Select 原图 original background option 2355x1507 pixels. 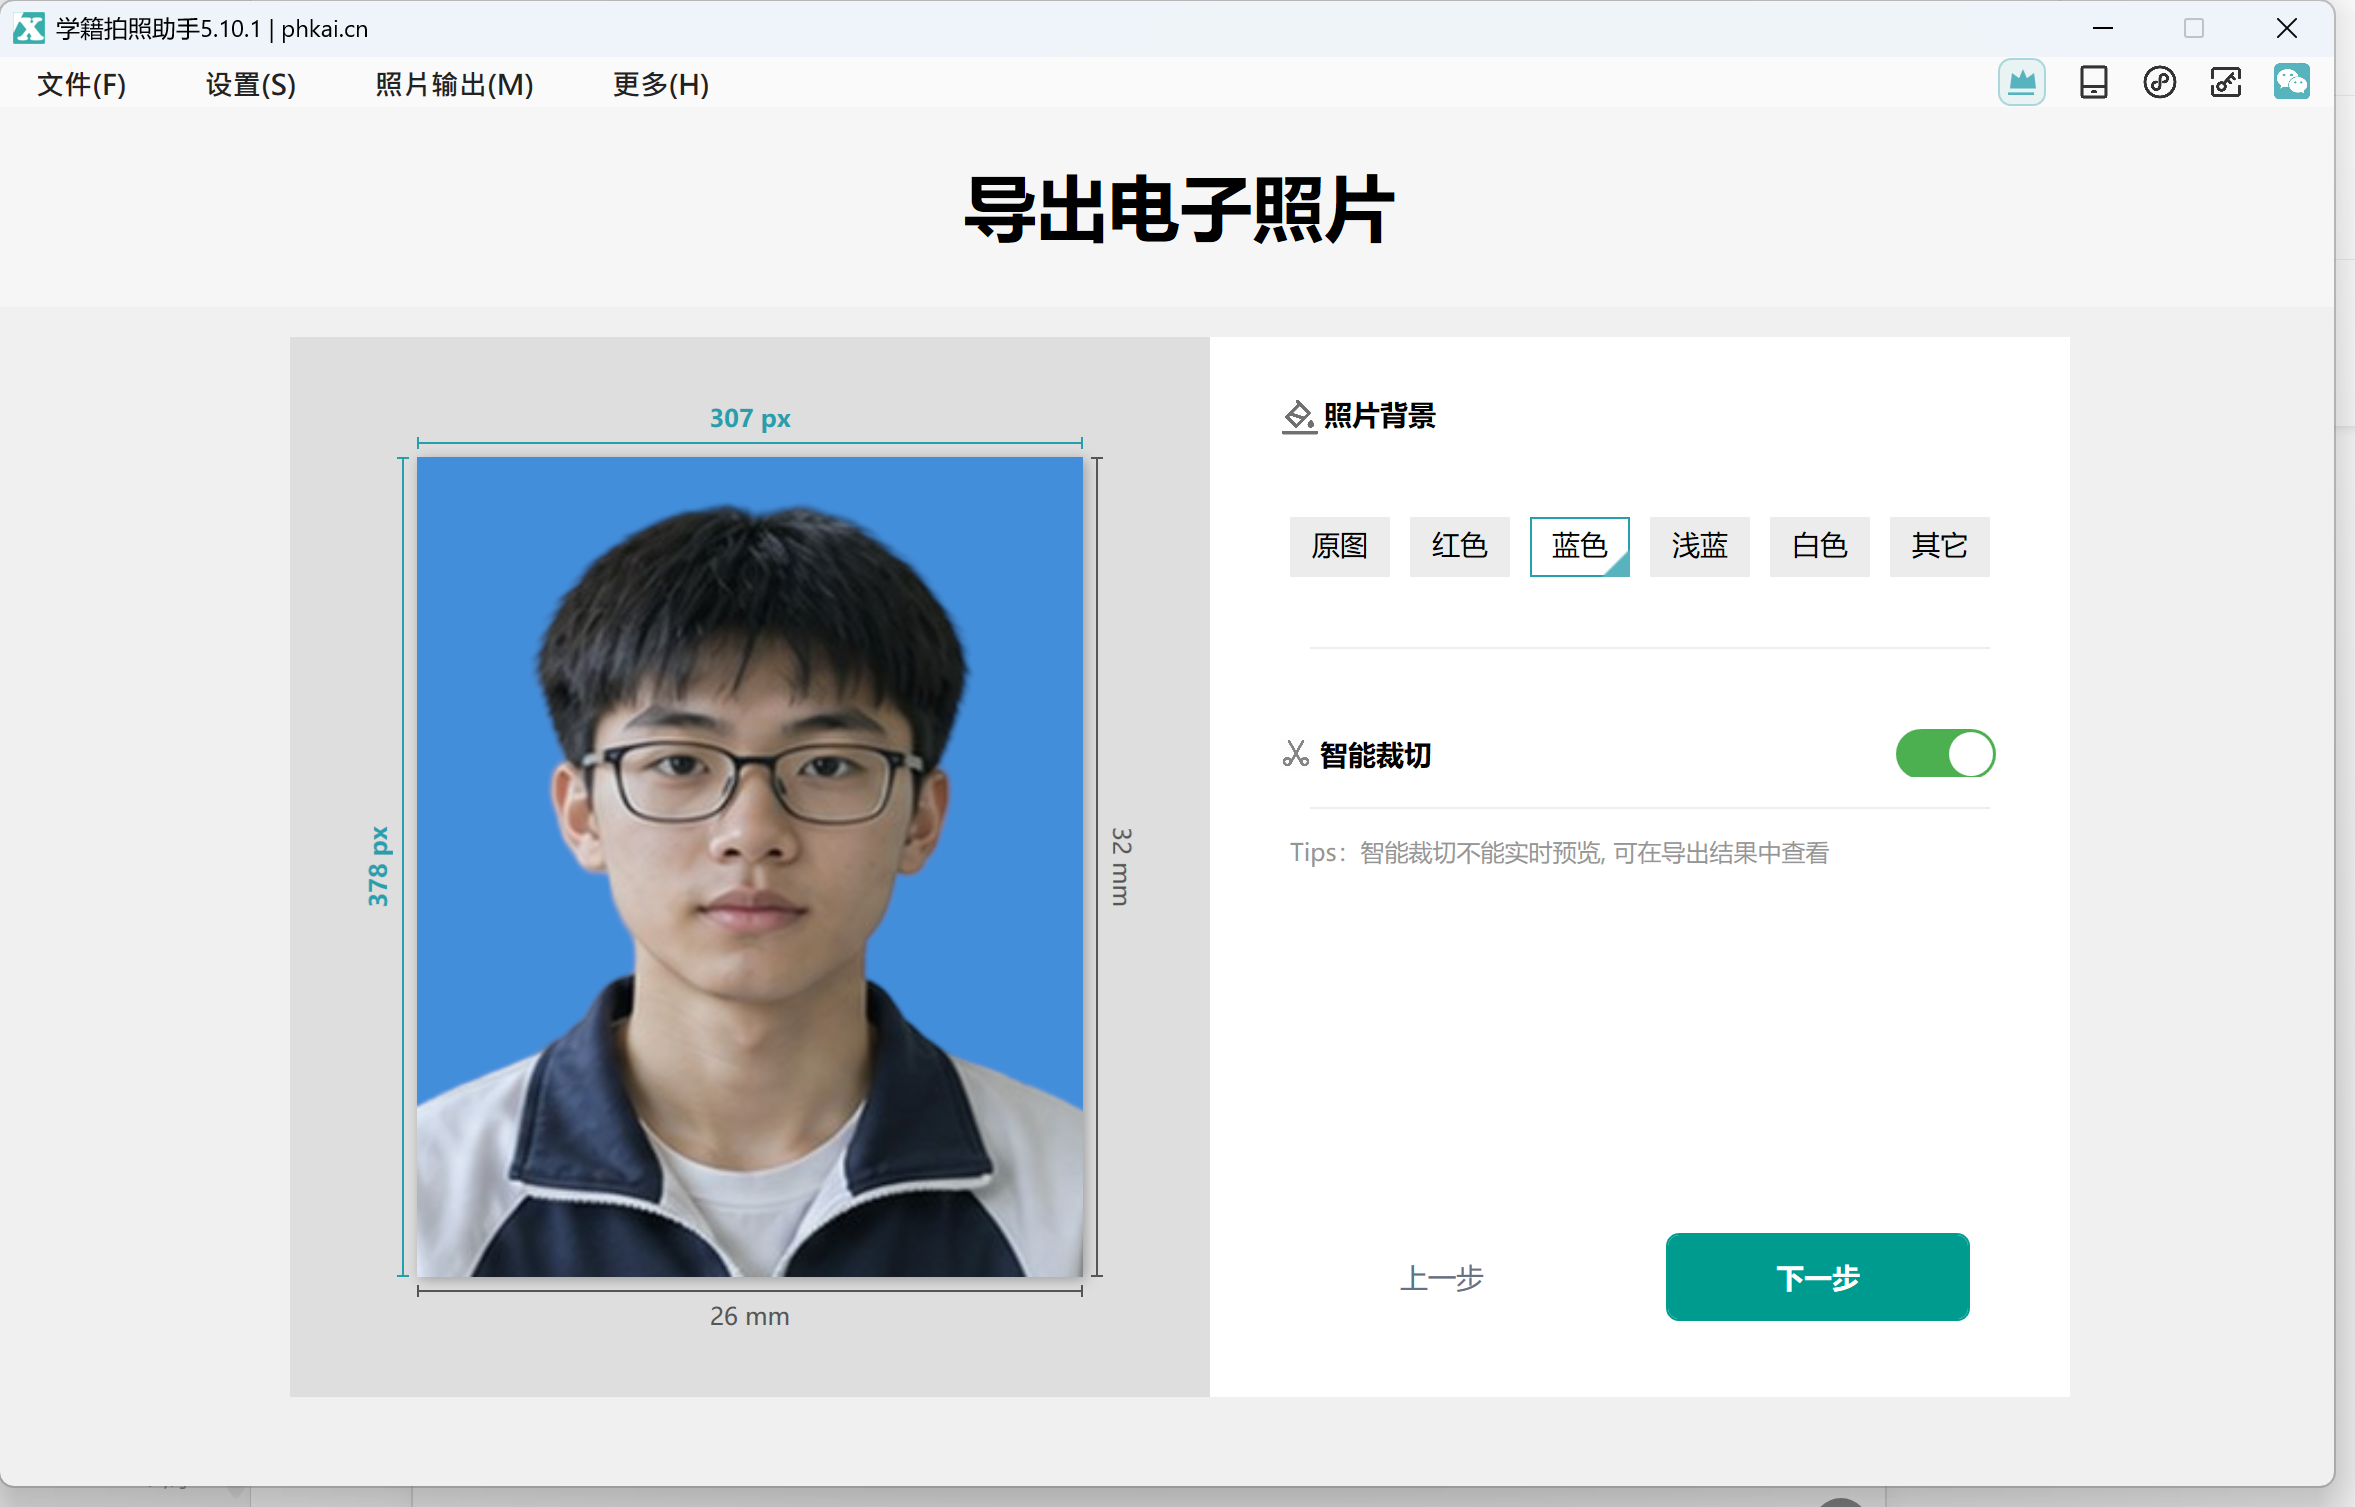click(x=1339, y=546)
